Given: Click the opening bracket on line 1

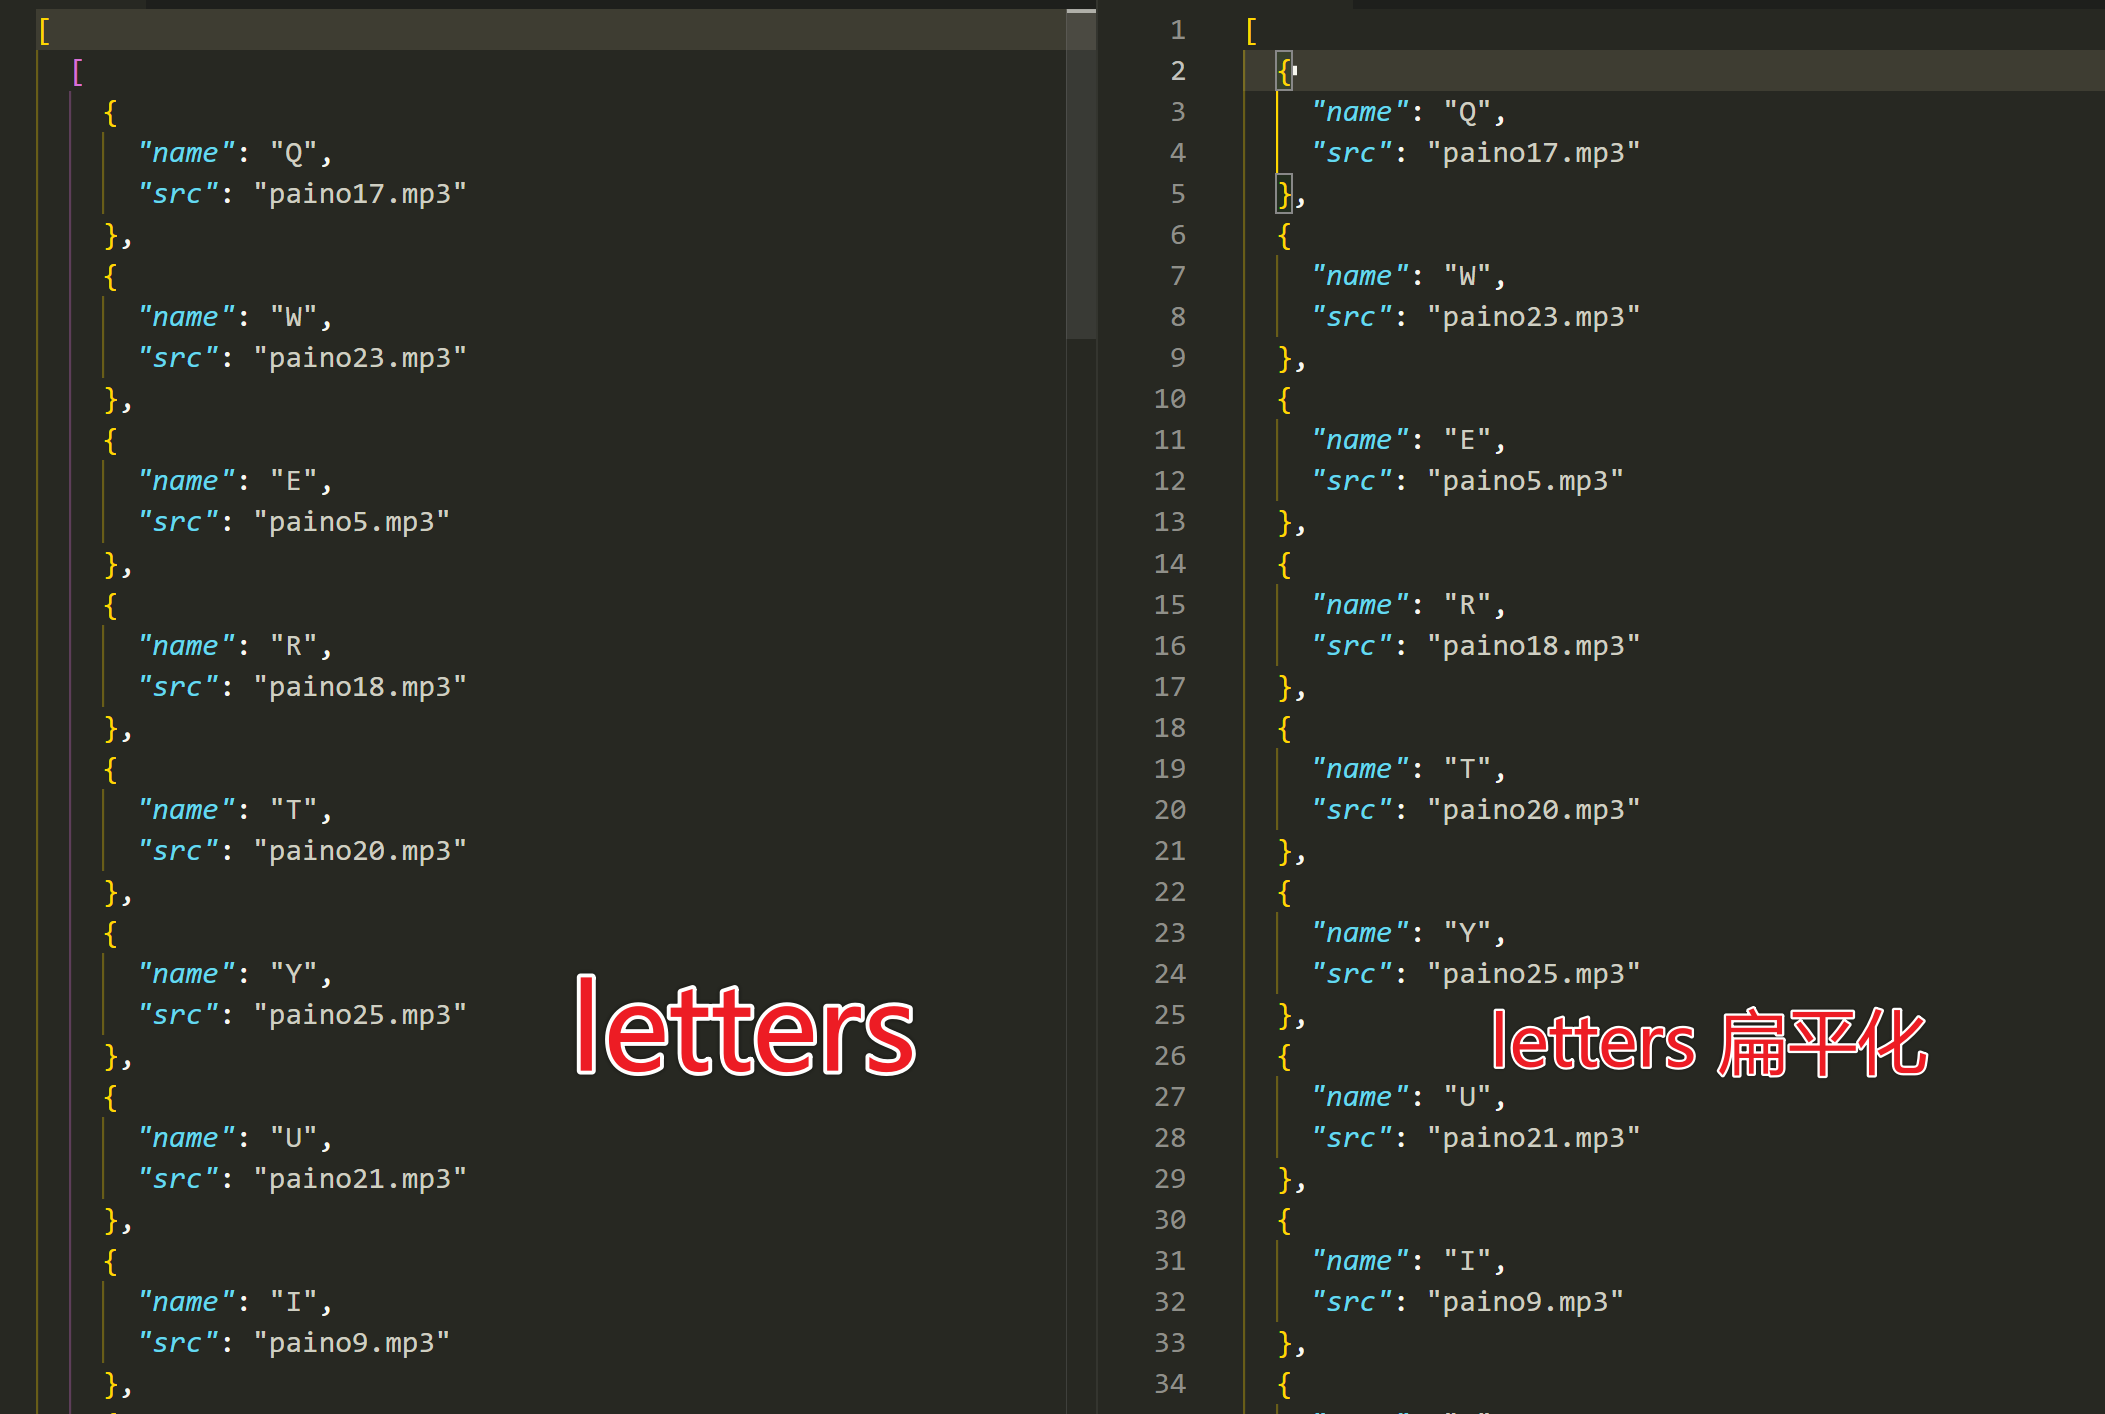Looking at the screenshot, I should tap(1251, 31).
